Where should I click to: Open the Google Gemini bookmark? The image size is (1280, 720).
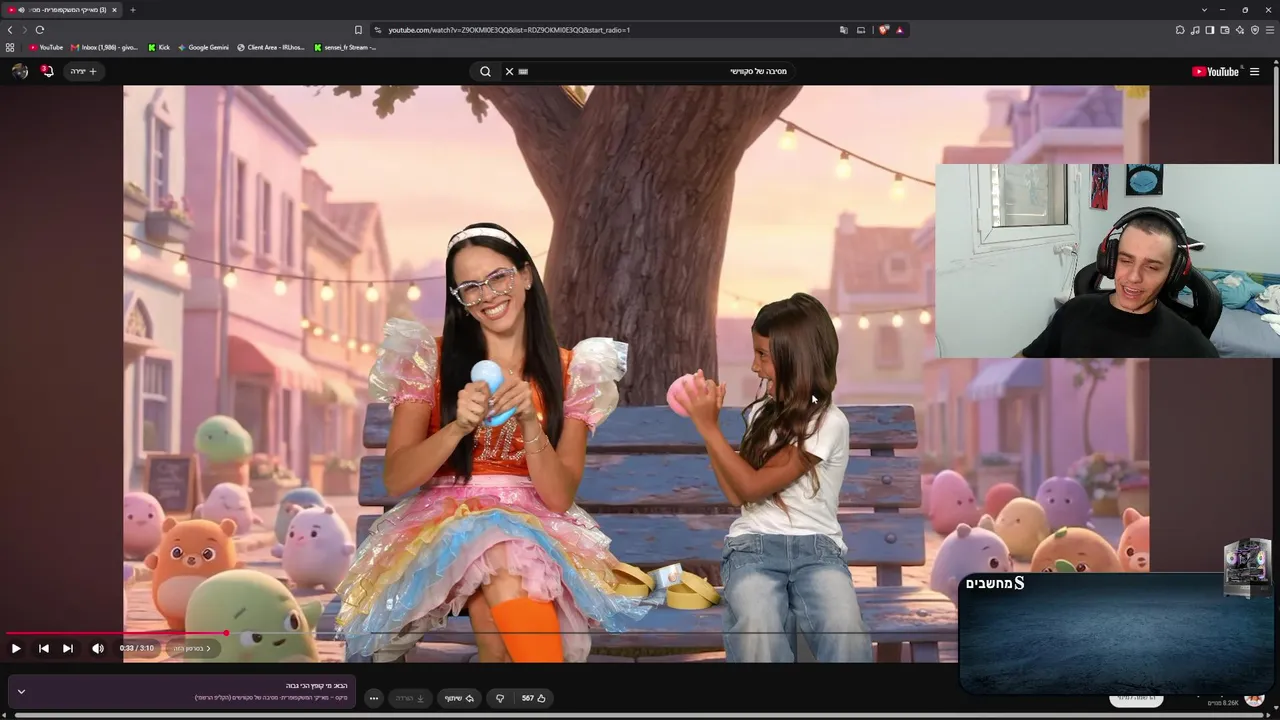pos(203,47)
